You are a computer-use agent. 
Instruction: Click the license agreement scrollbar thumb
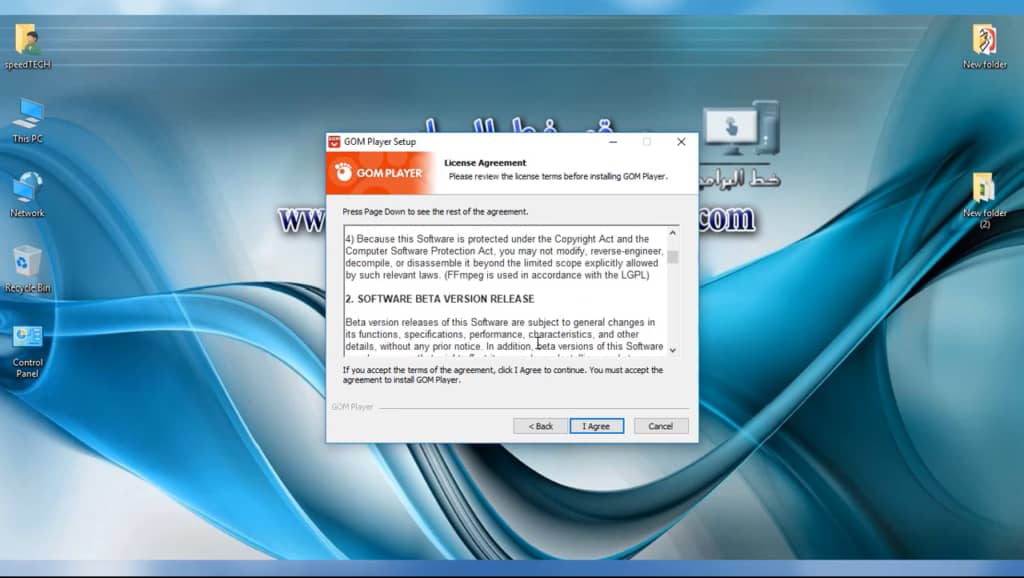tap(673, 257)
